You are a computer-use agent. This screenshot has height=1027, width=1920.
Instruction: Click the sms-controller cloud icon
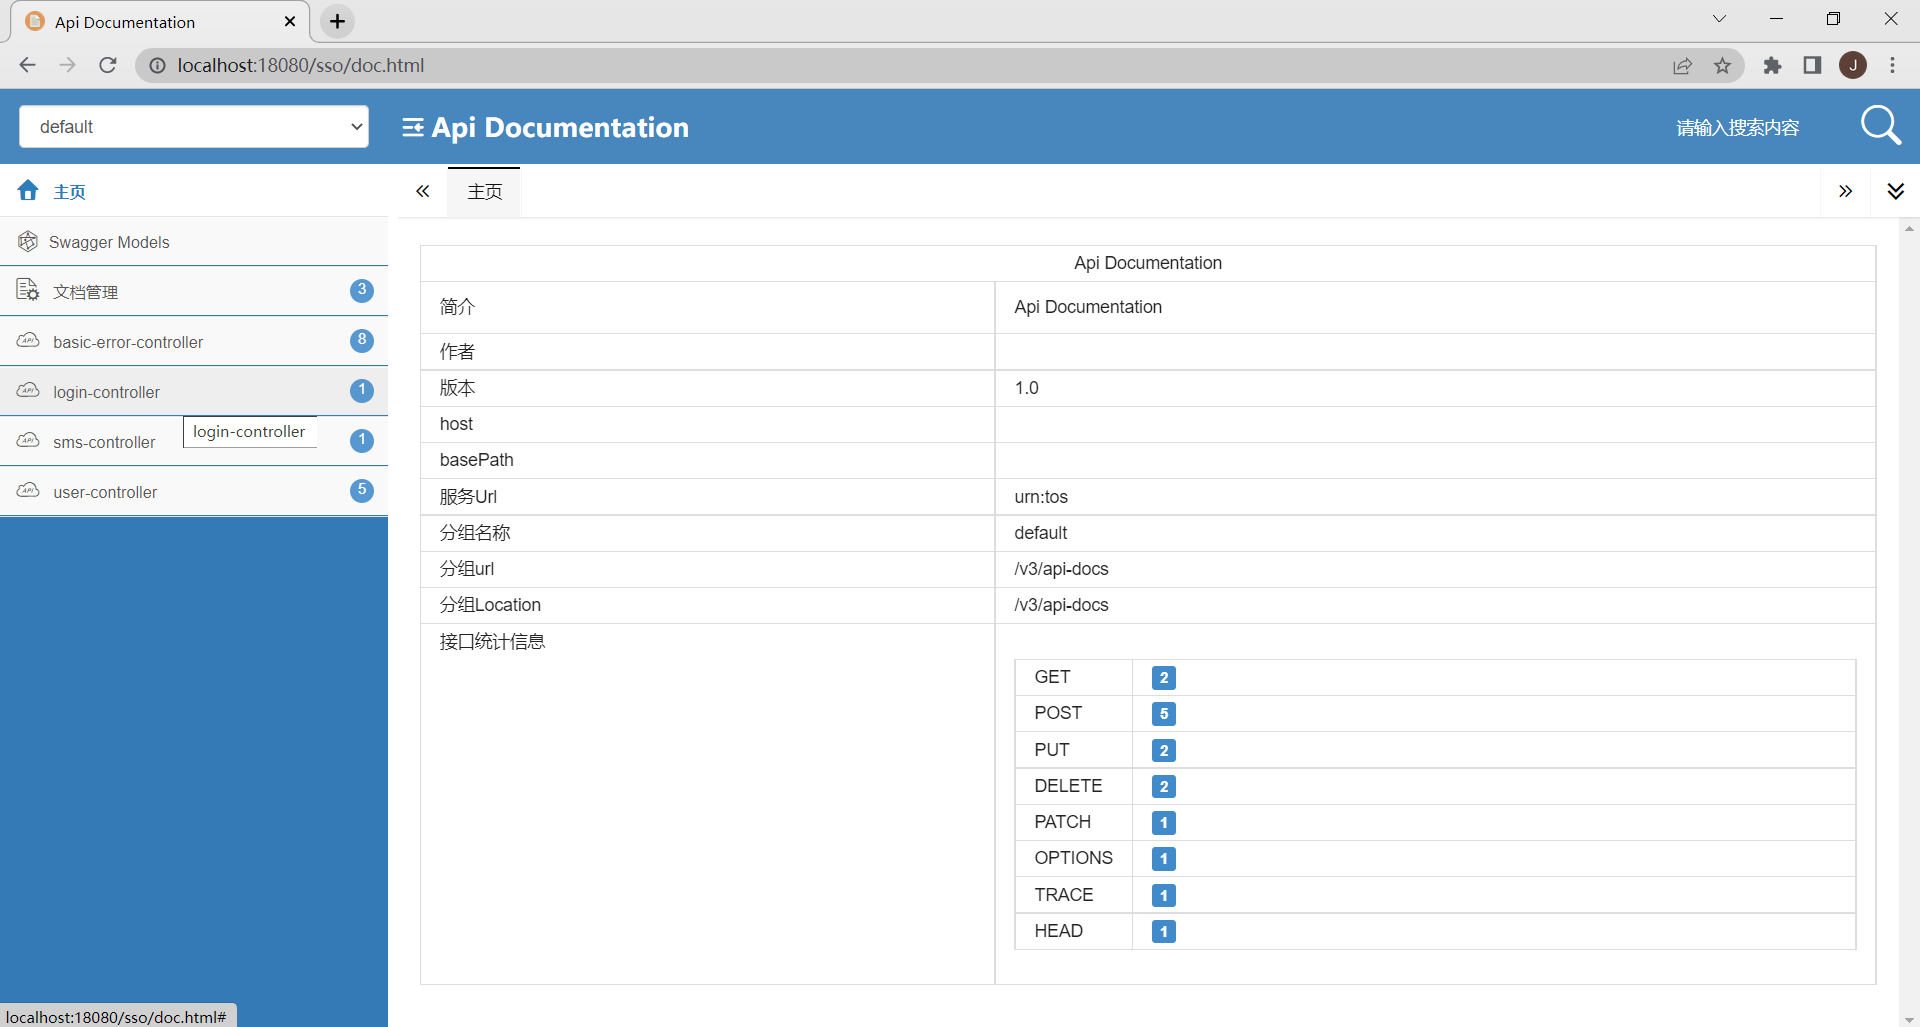[28, 440]
